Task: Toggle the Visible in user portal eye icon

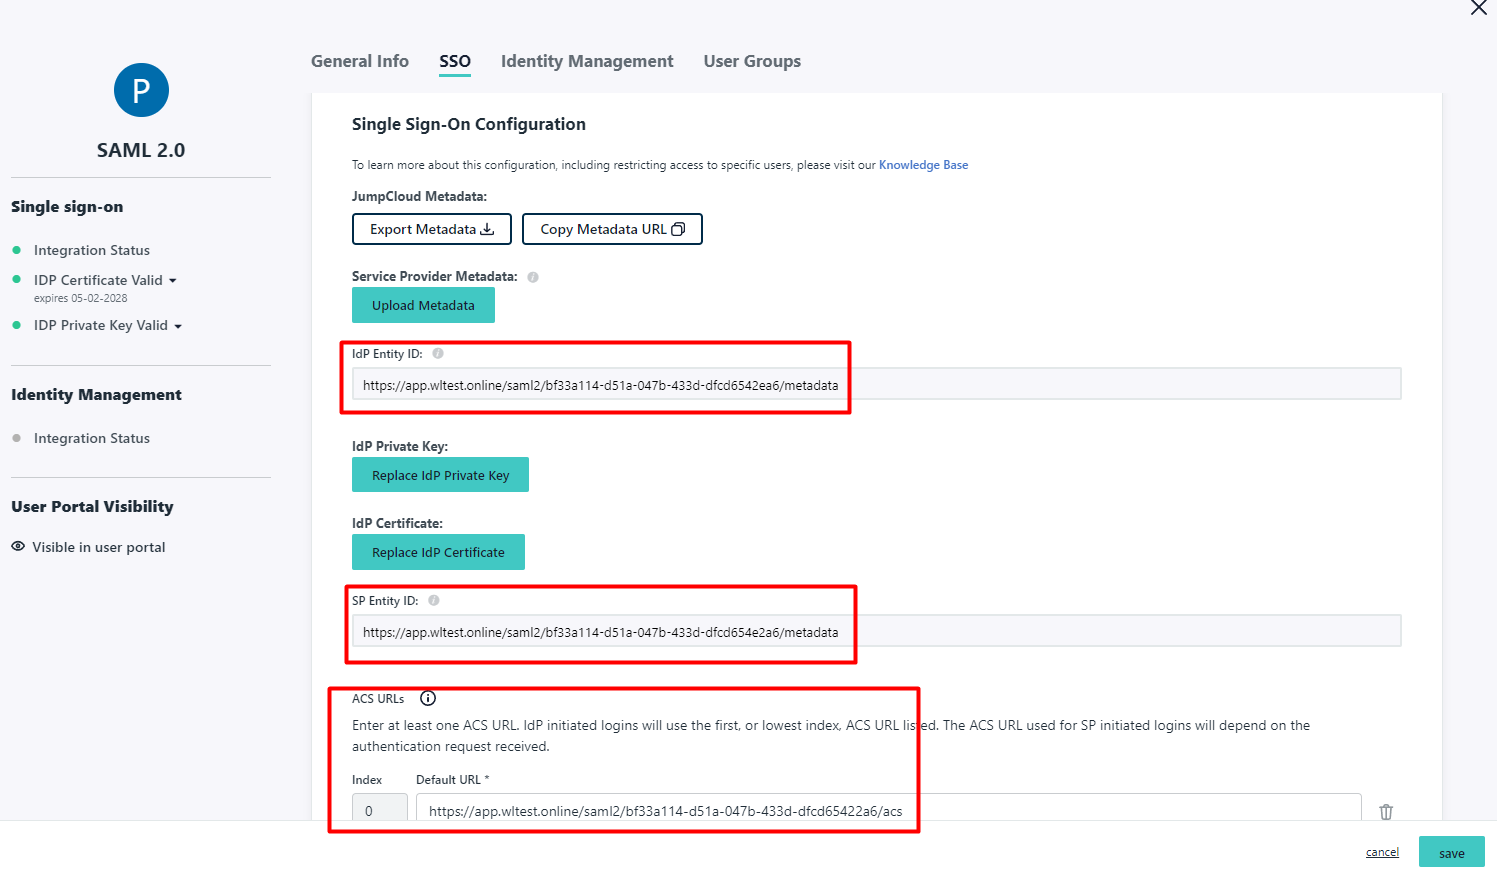Action: [x=17, y=546]
